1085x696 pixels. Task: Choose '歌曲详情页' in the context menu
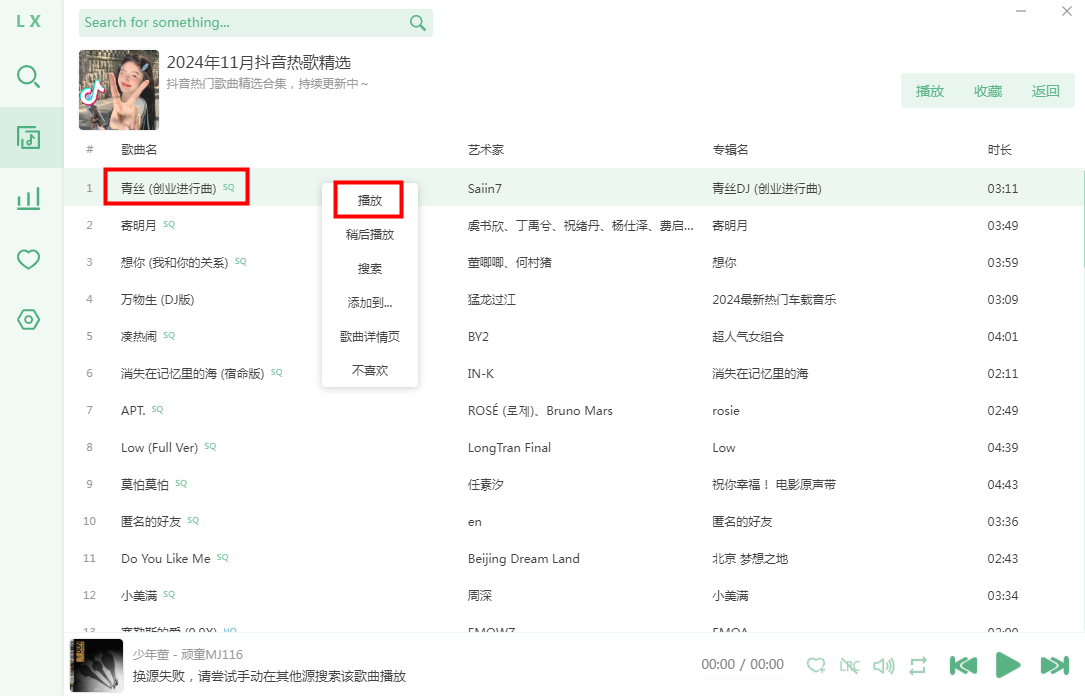pos(370,337)
